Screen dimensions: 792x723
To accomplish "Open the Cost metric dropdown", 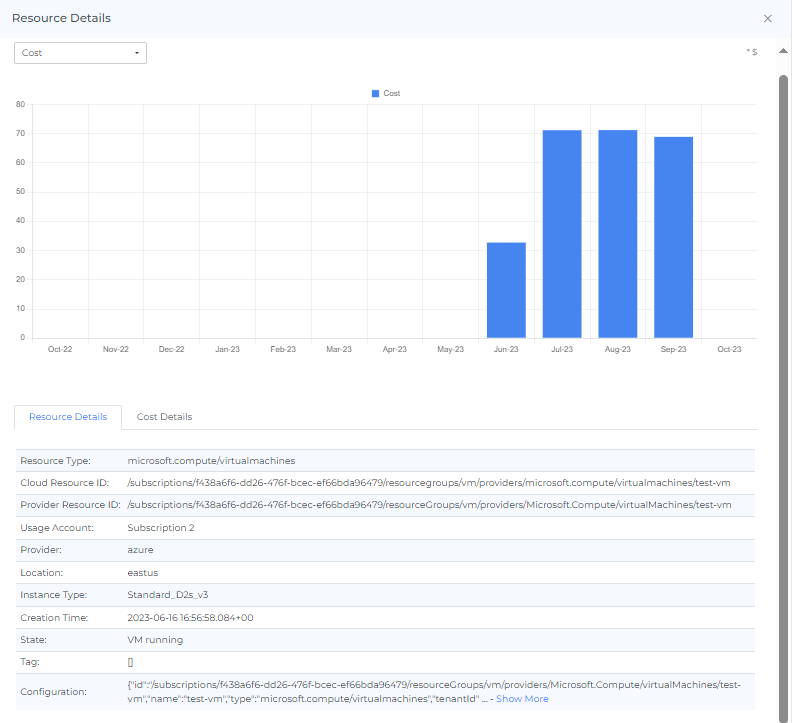I will click(x=80, y=53).
